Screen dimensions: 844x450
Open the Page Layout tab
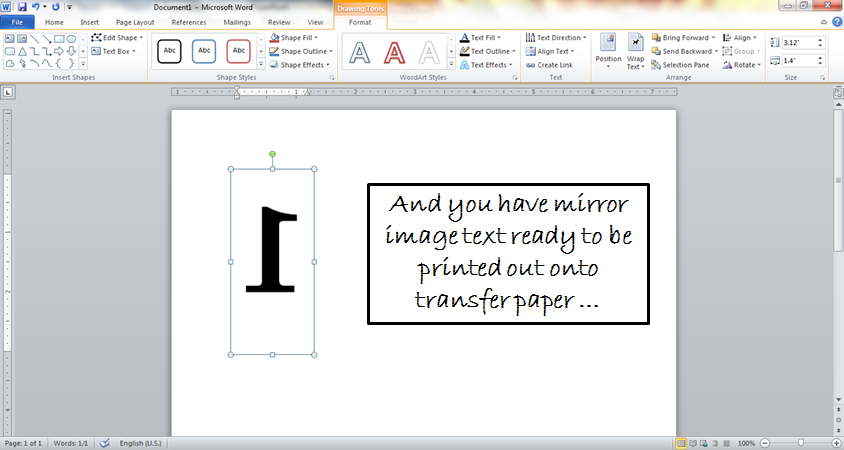pyautogui.click(x=135, y=21)
